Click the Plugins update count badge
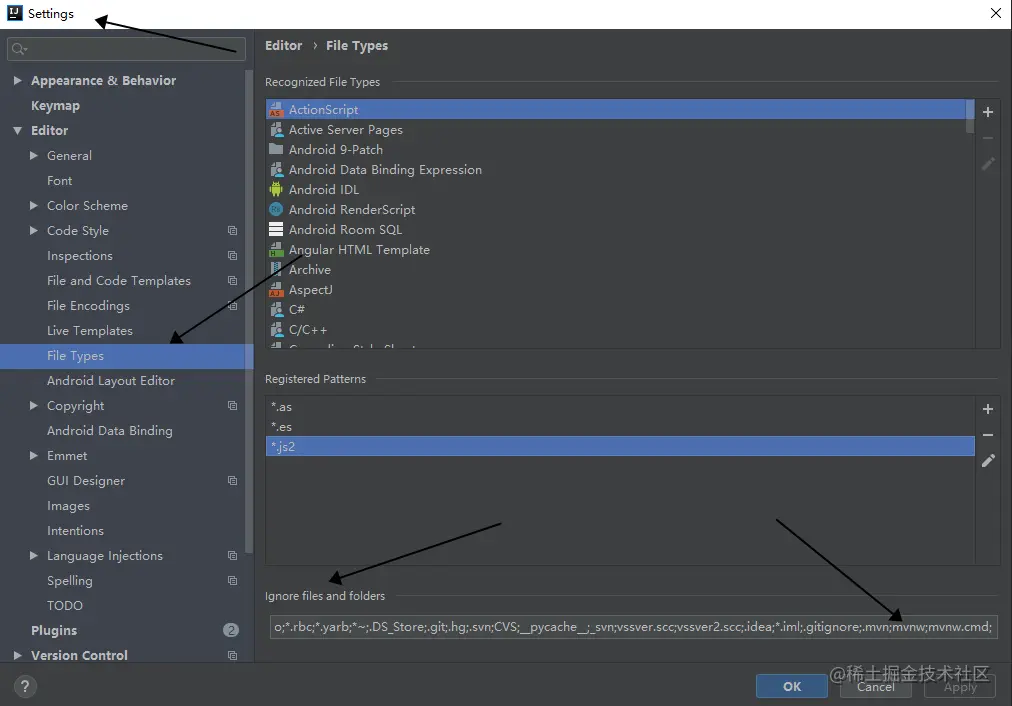 (230, 630)
